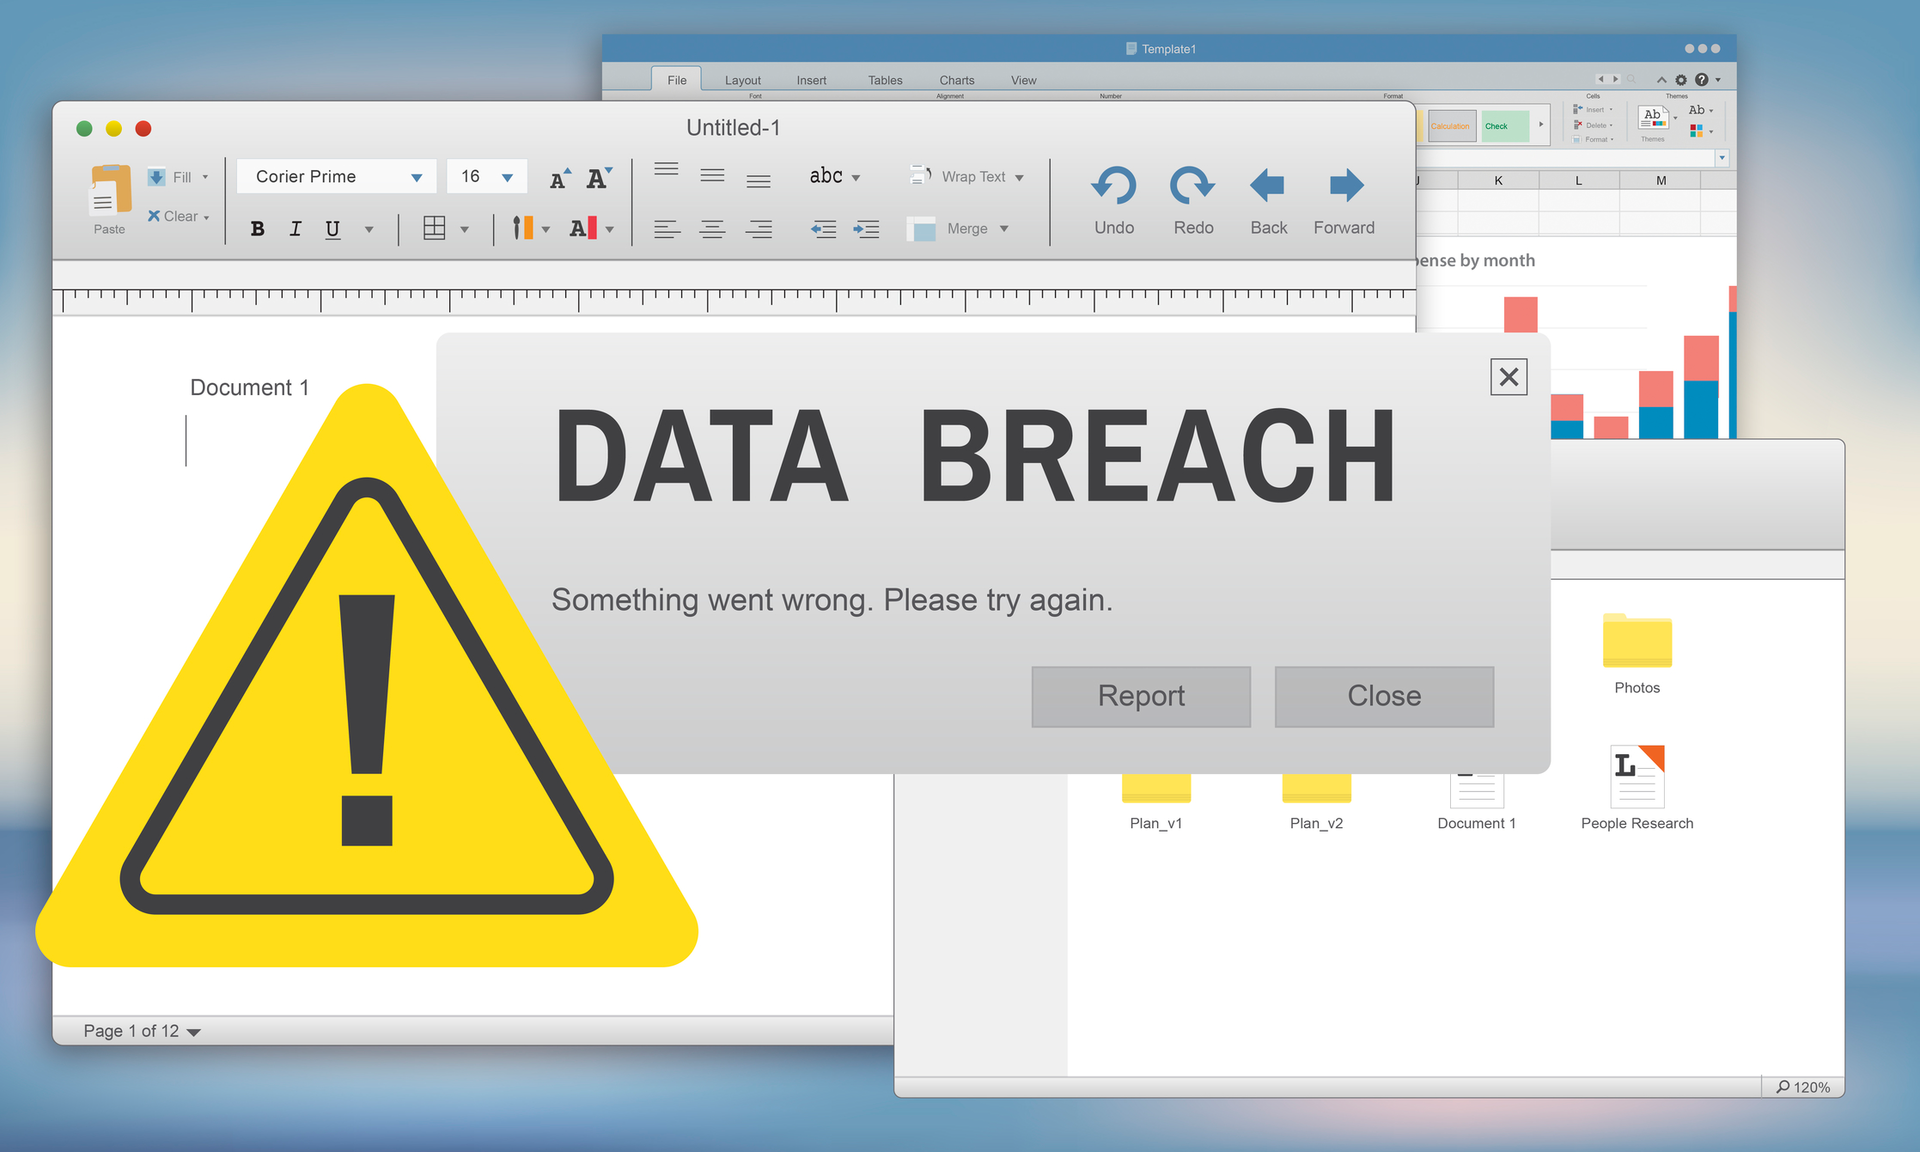Toggle italic formatting

tap(295, 228)
